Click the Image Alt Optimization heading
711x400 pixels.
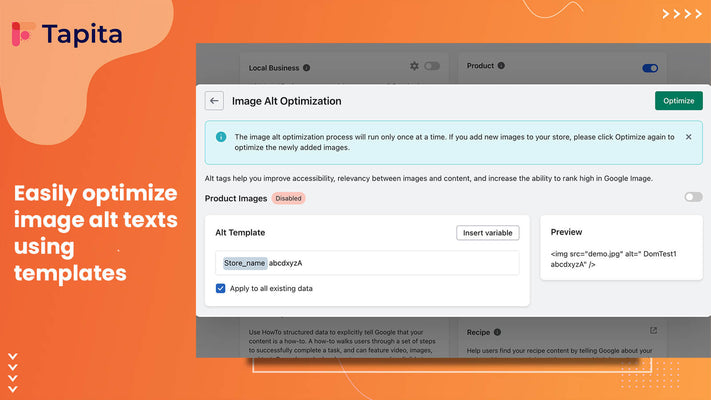click(x=286, y=101)
